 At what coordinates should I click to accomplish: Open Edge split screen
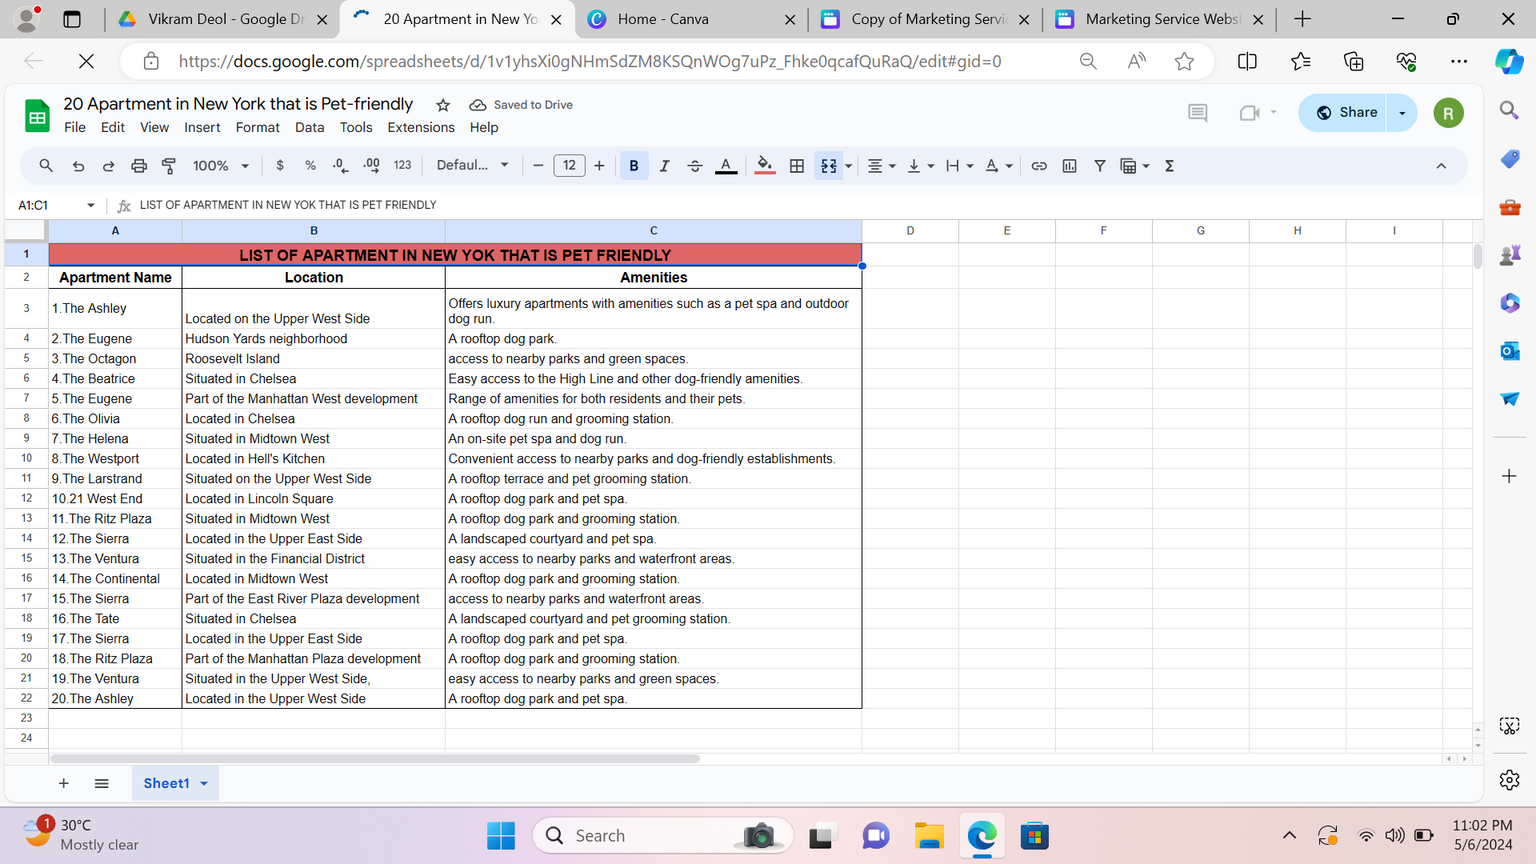1247,62
